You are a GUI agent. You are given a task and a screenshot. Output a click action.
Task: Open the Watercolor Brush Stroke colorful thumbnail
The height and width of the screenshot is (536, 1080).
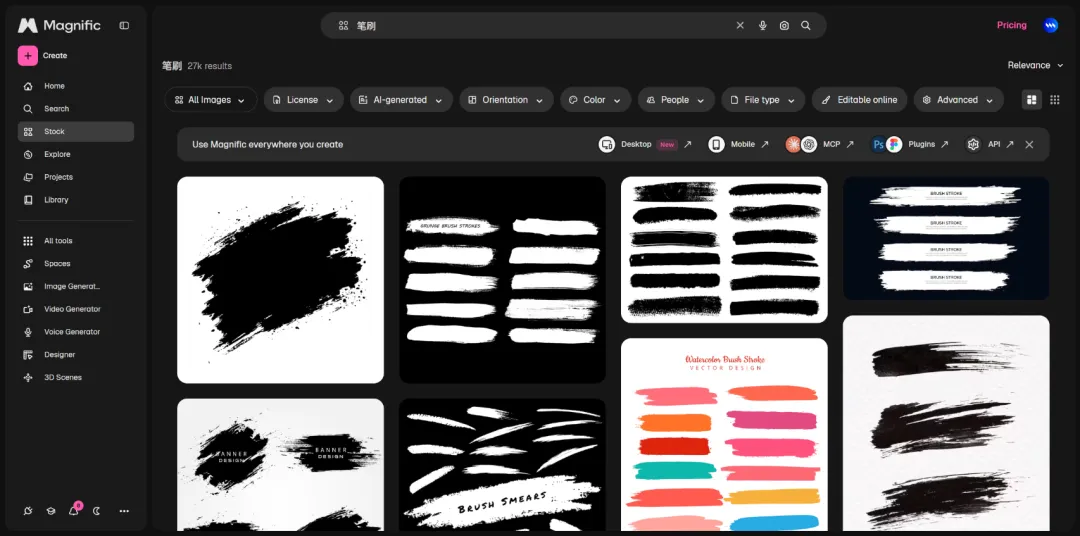[x=724, y=435]
